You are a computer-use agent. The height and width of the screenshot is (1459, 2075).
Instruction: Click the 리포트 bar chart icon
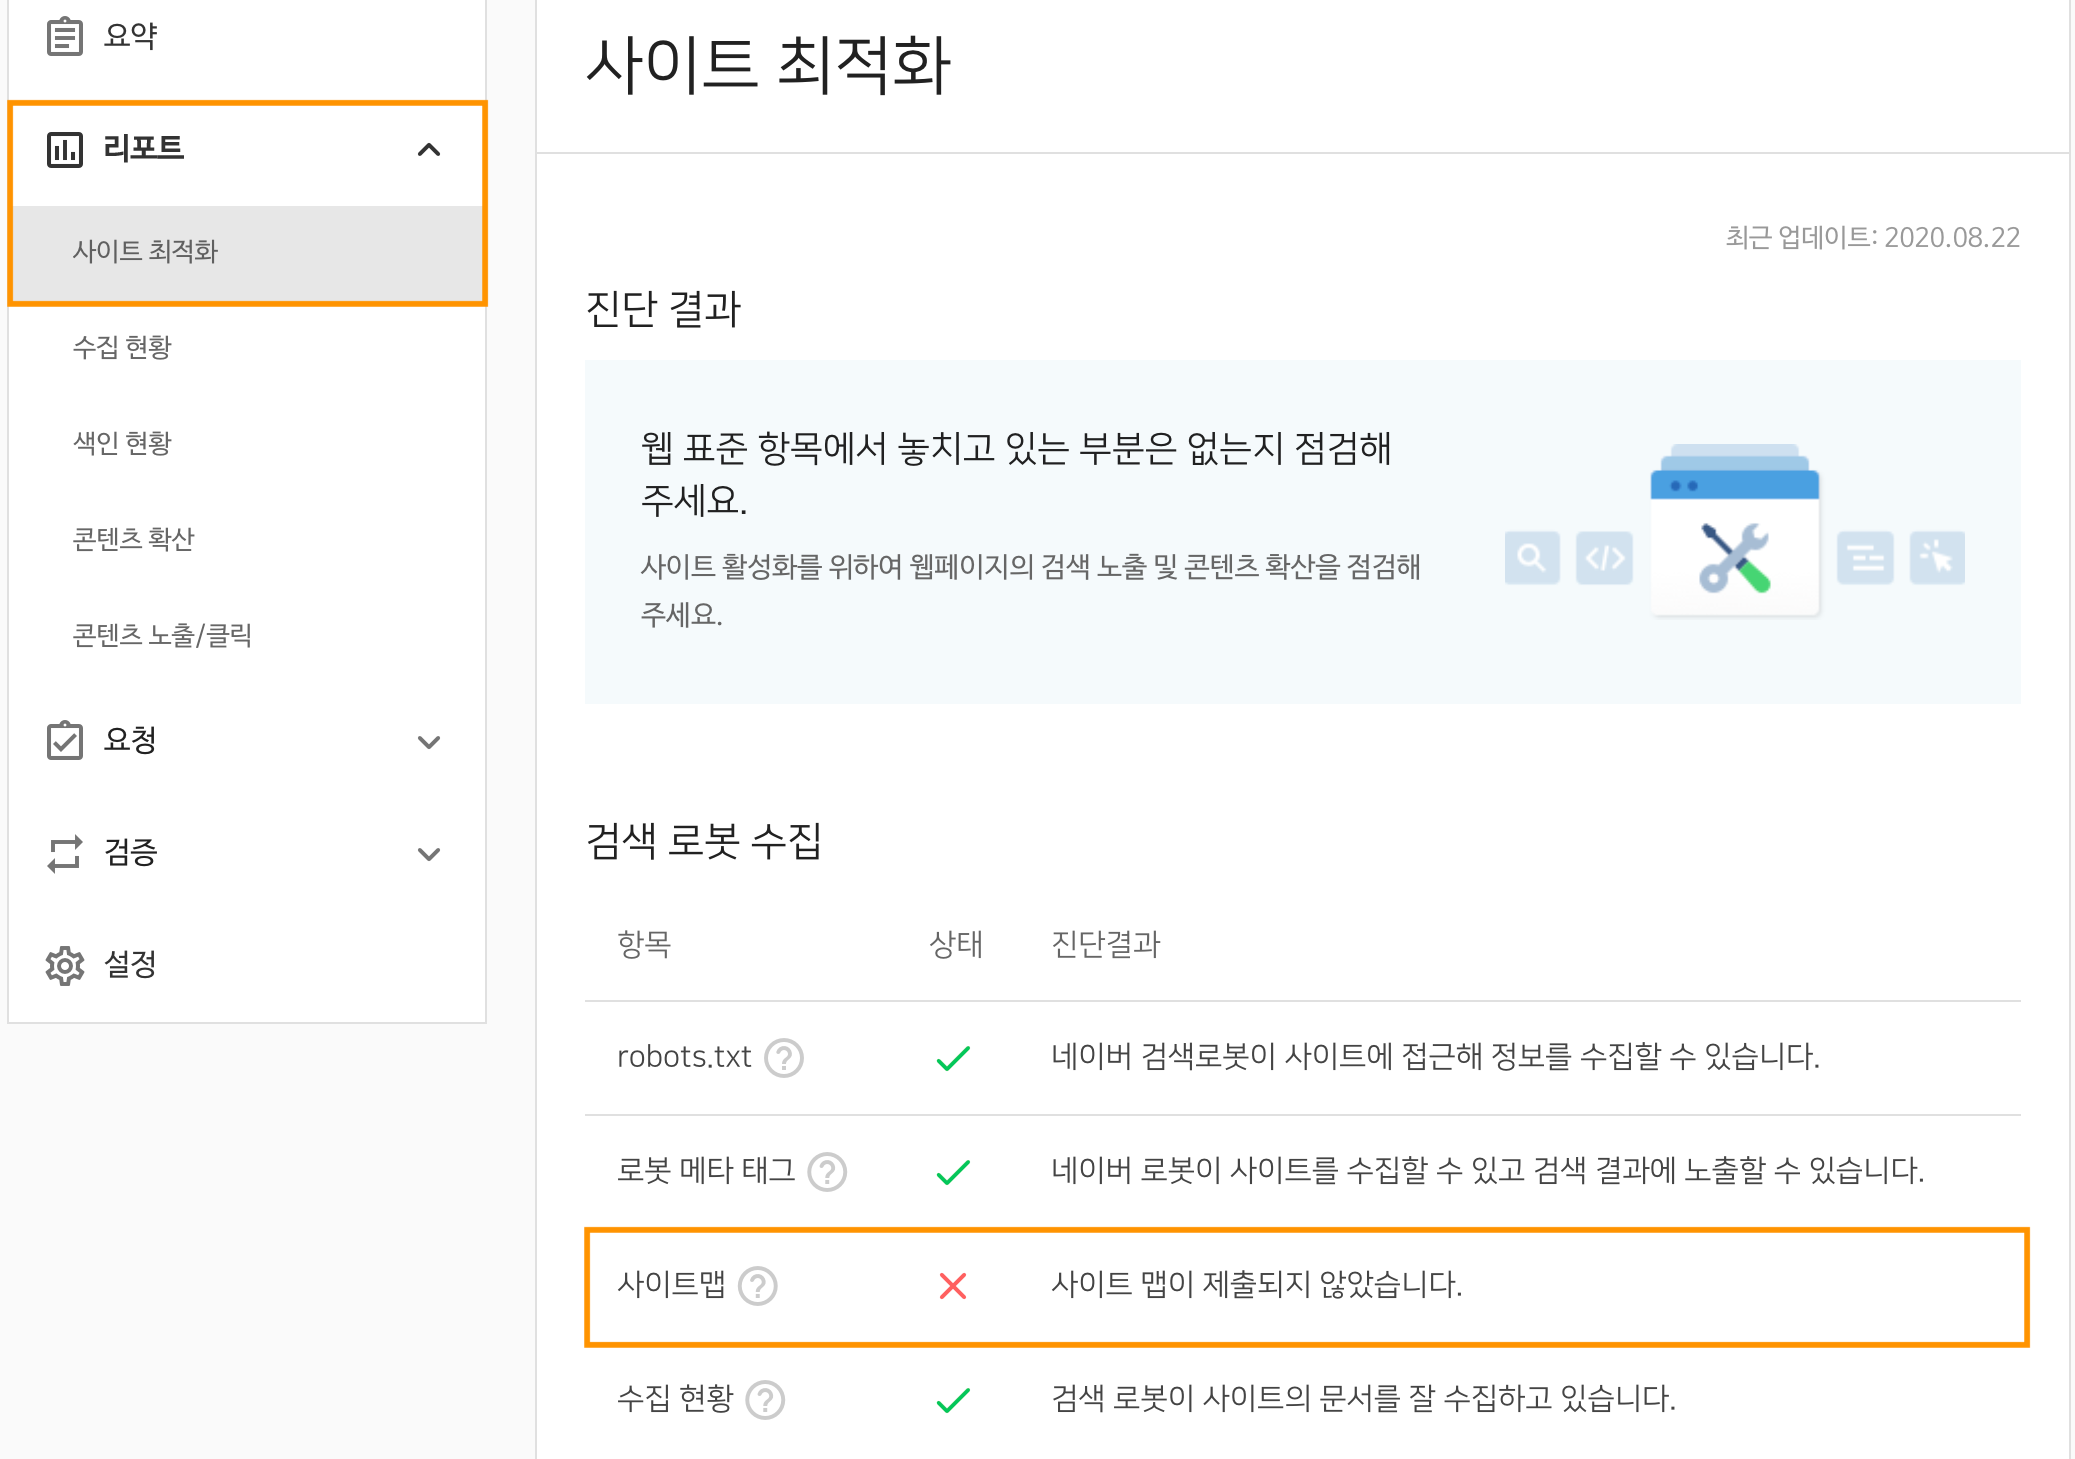65,149
